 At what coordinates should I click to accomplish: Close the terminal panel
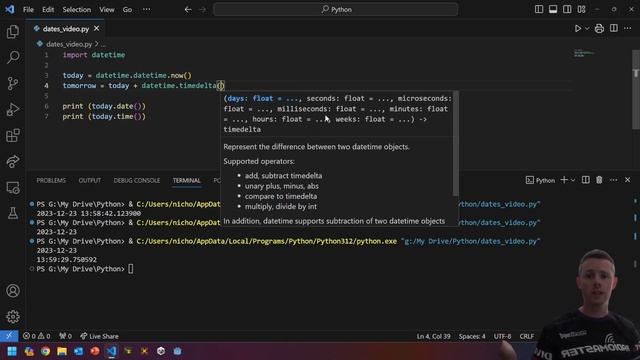pyautogui.click(x=627, y=180)
